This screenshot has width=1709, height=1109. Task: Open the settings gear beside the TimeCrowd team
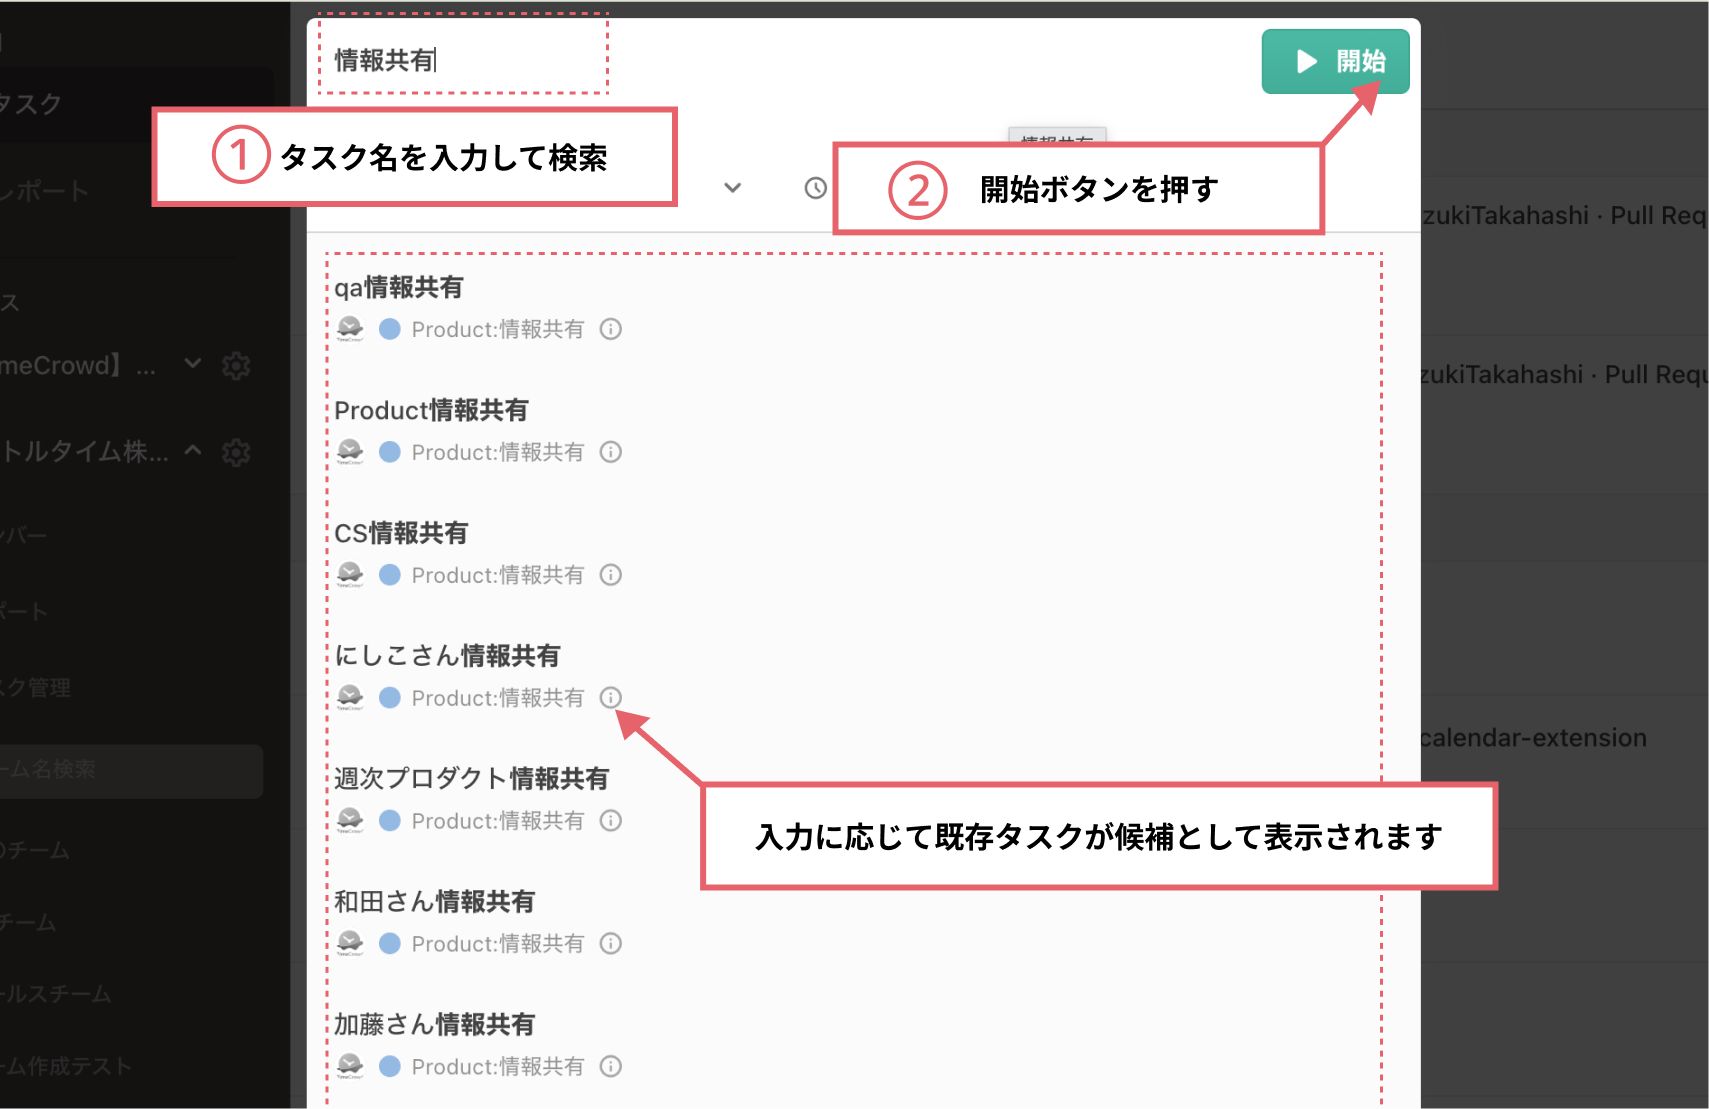coord(236,365)
